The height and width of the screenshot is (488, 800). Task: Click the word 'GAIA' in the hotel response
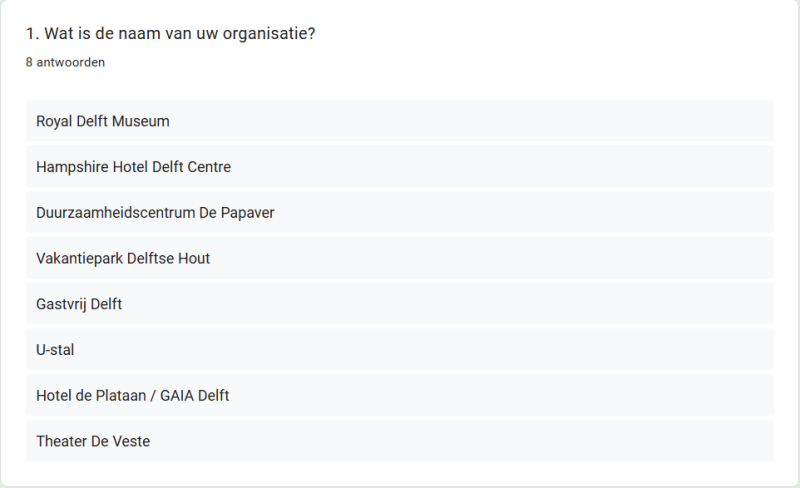click(x=176, y=395)
